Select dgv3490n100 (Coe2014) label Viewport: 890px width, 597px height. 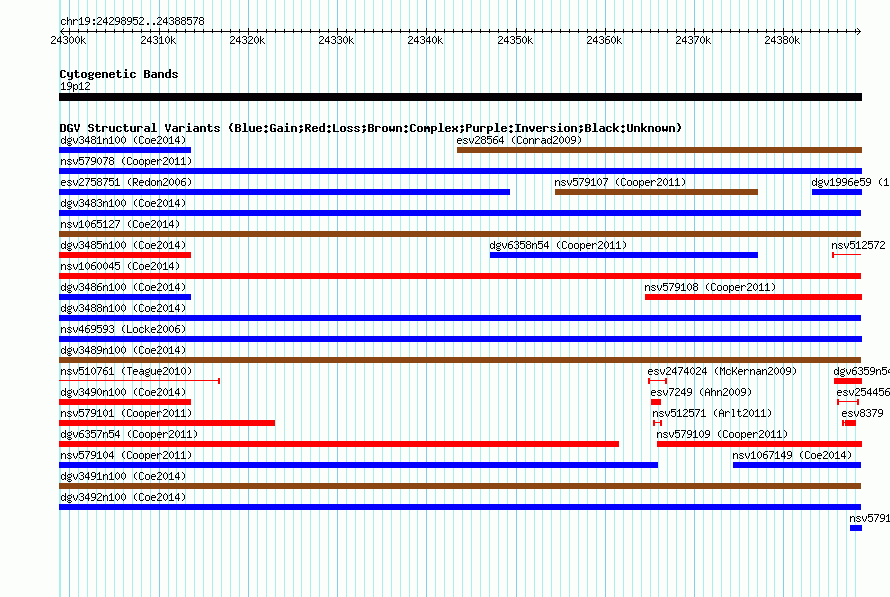point(123,392)
